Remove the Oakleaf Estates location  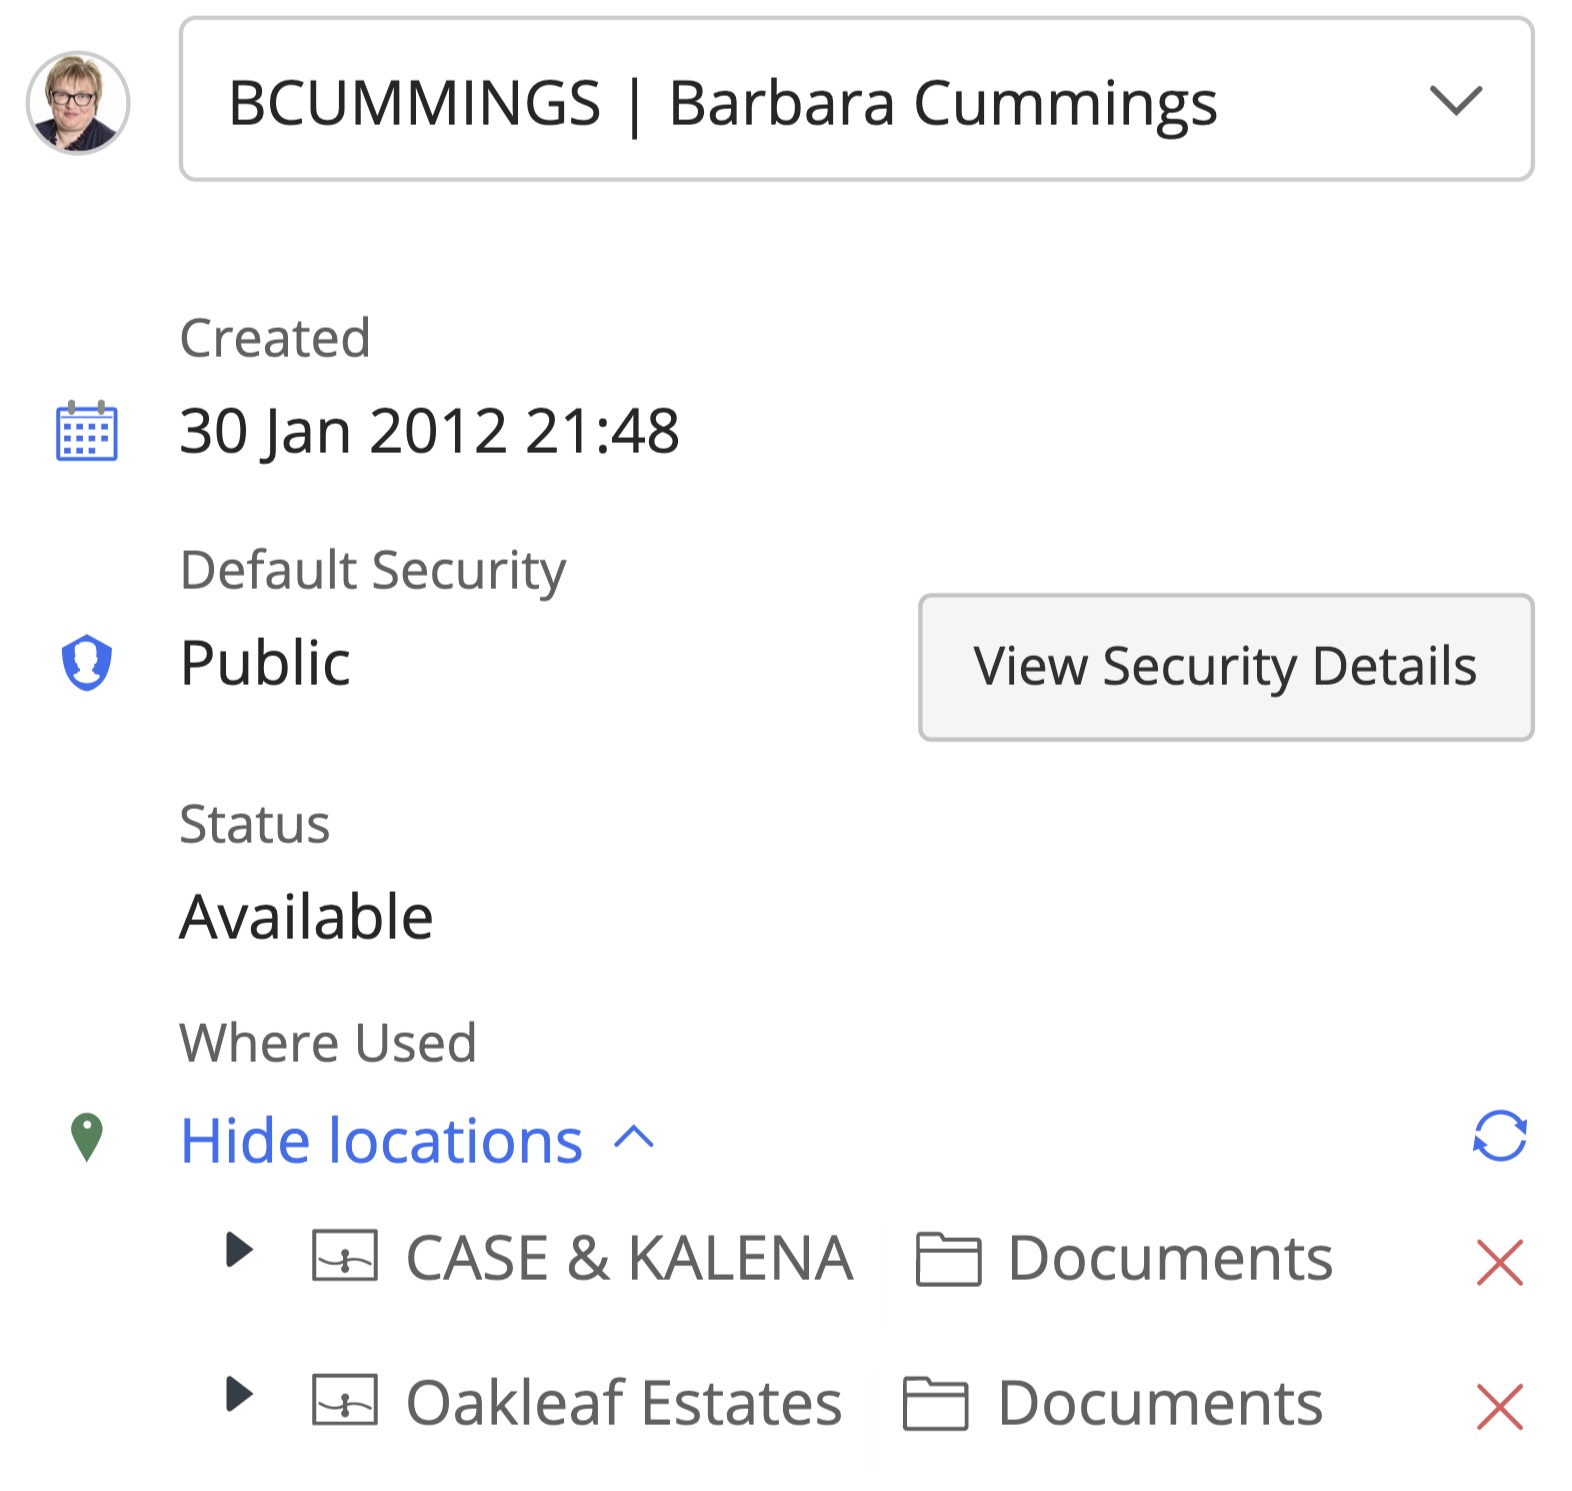click(x=1499, y=1407)
